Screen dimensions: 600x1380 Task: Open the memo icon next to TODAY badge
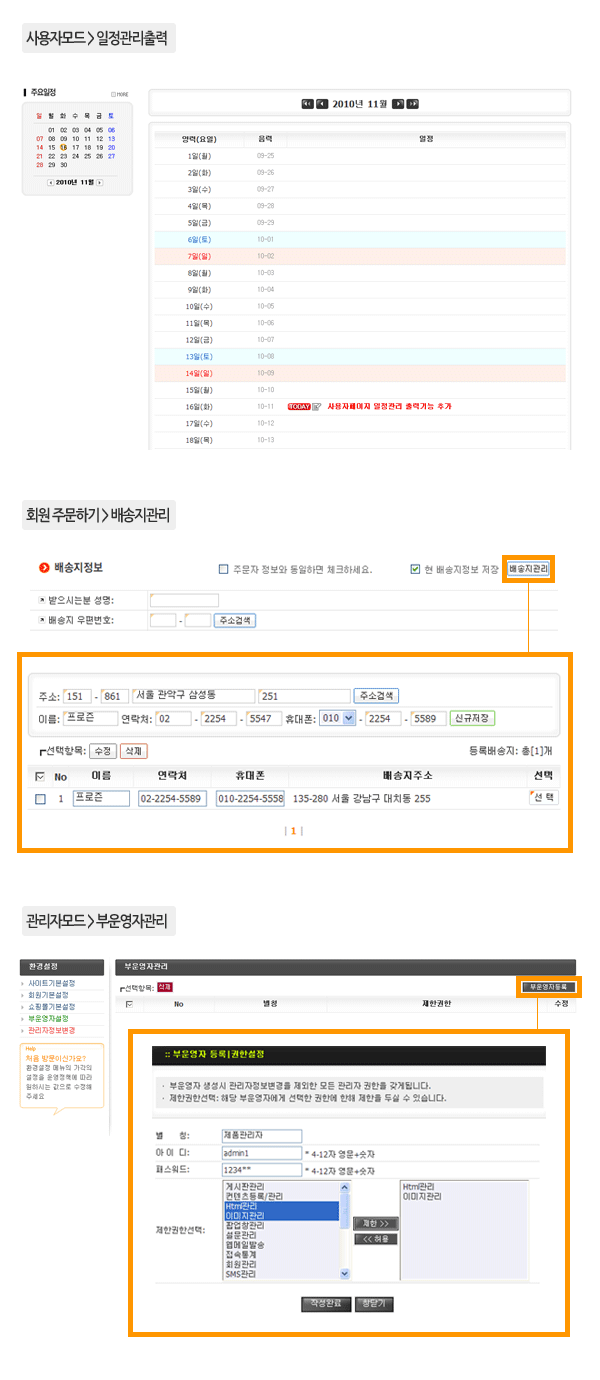pyautogui.click(x=317, y=407)
